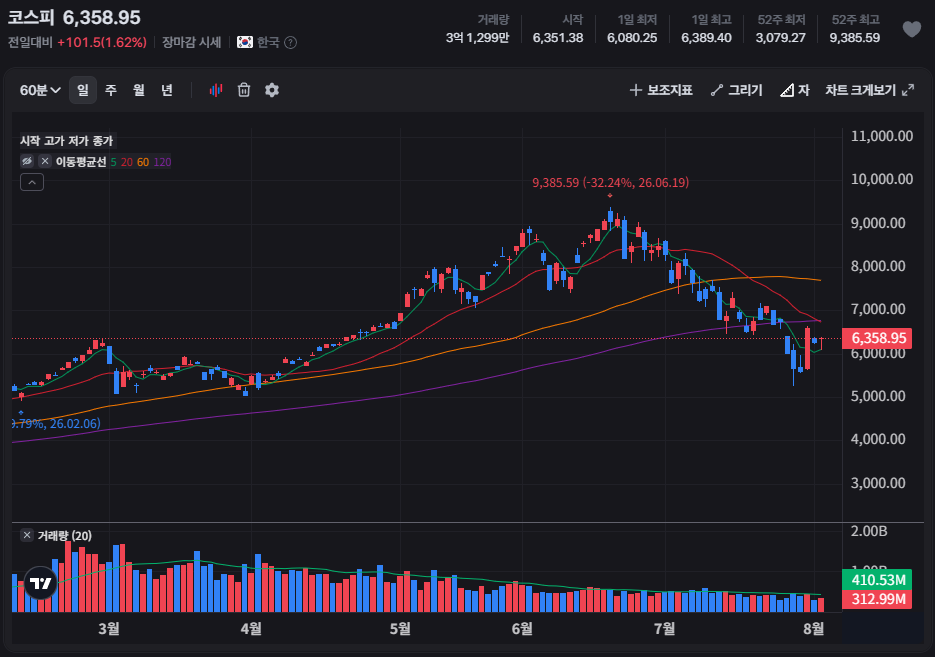Click the 60-day moving average color label
This screenshot has height=657, width=935.
click(x=143, y=162)
